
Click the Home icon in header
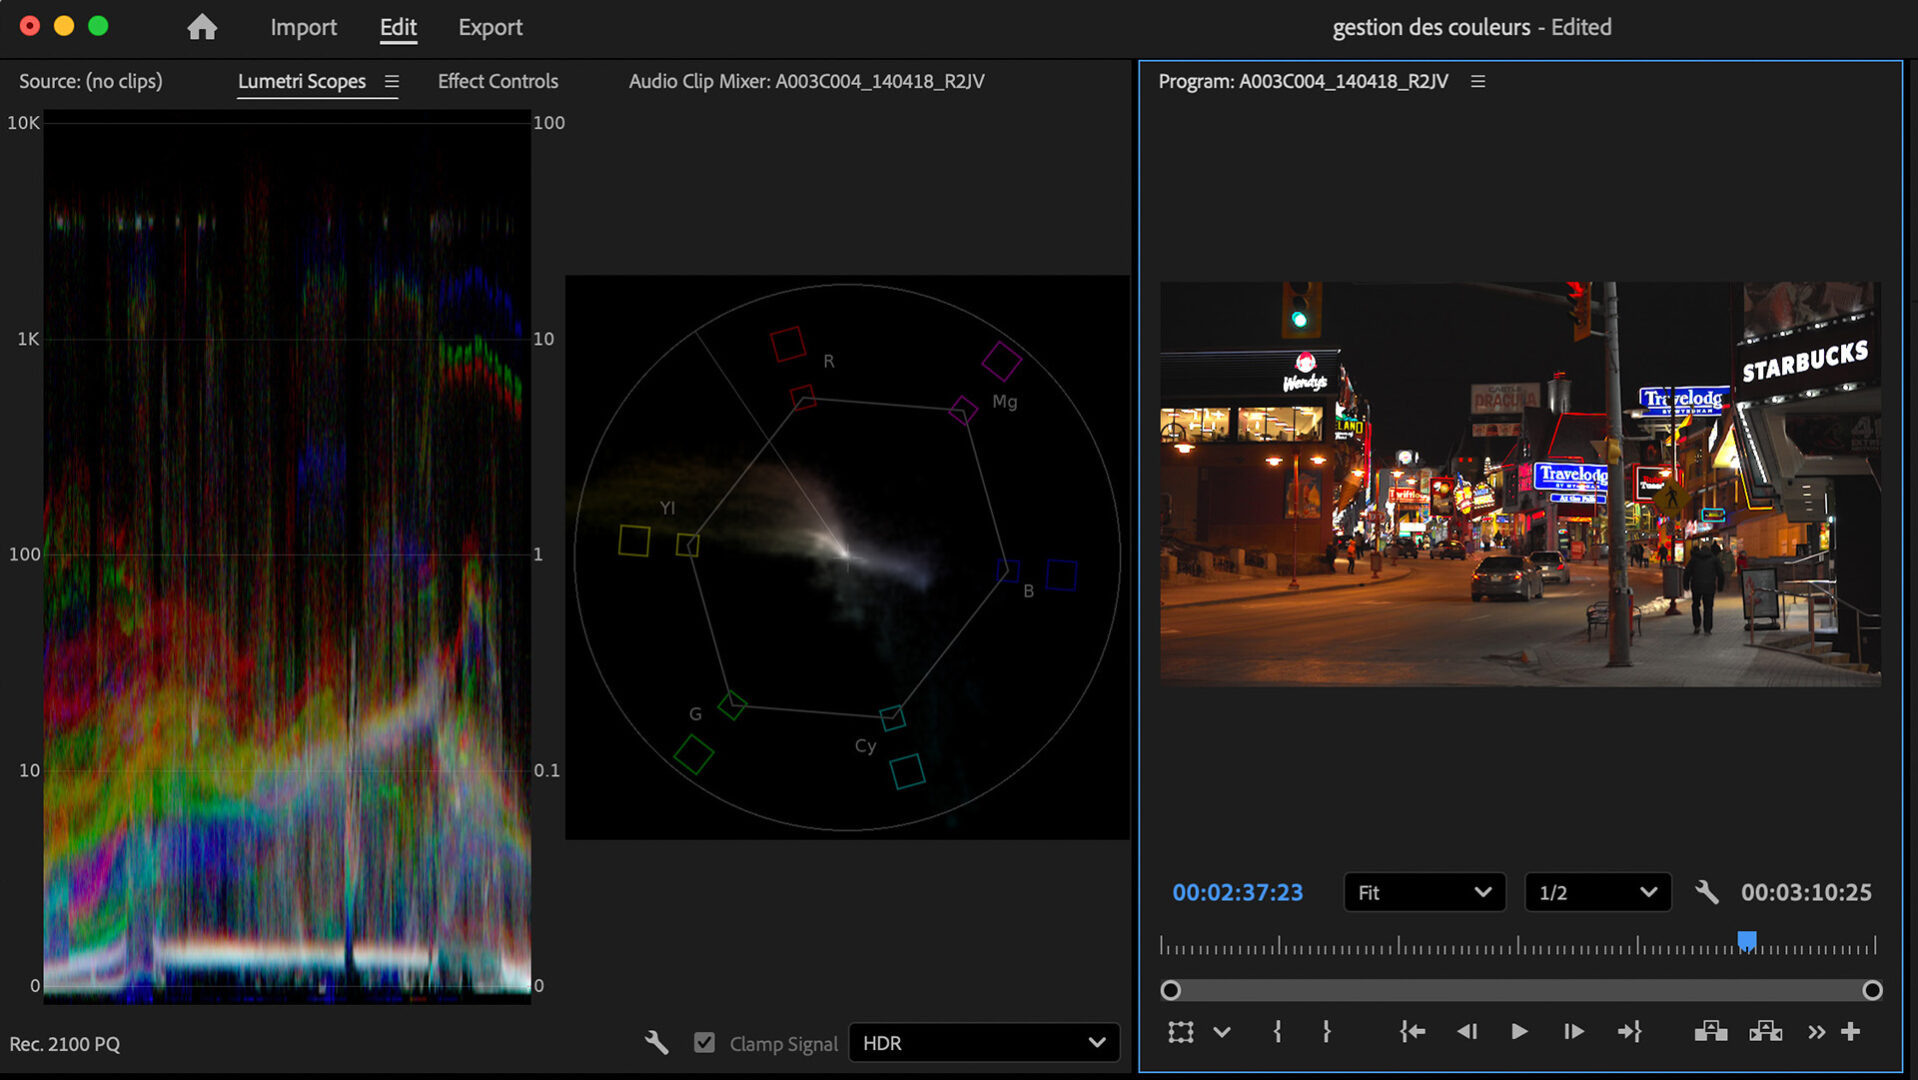(x=202, y=27)
